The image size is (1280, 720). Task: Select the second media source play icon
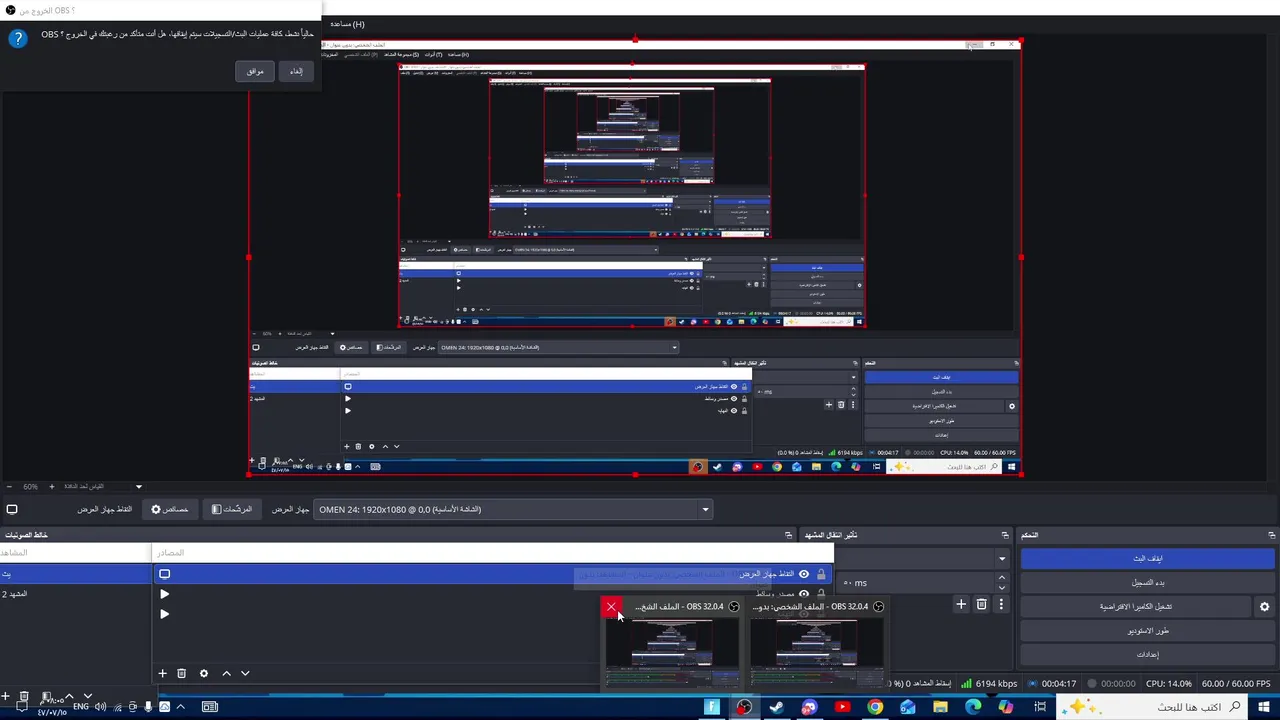pyautogui.click(x=165, y=614)
